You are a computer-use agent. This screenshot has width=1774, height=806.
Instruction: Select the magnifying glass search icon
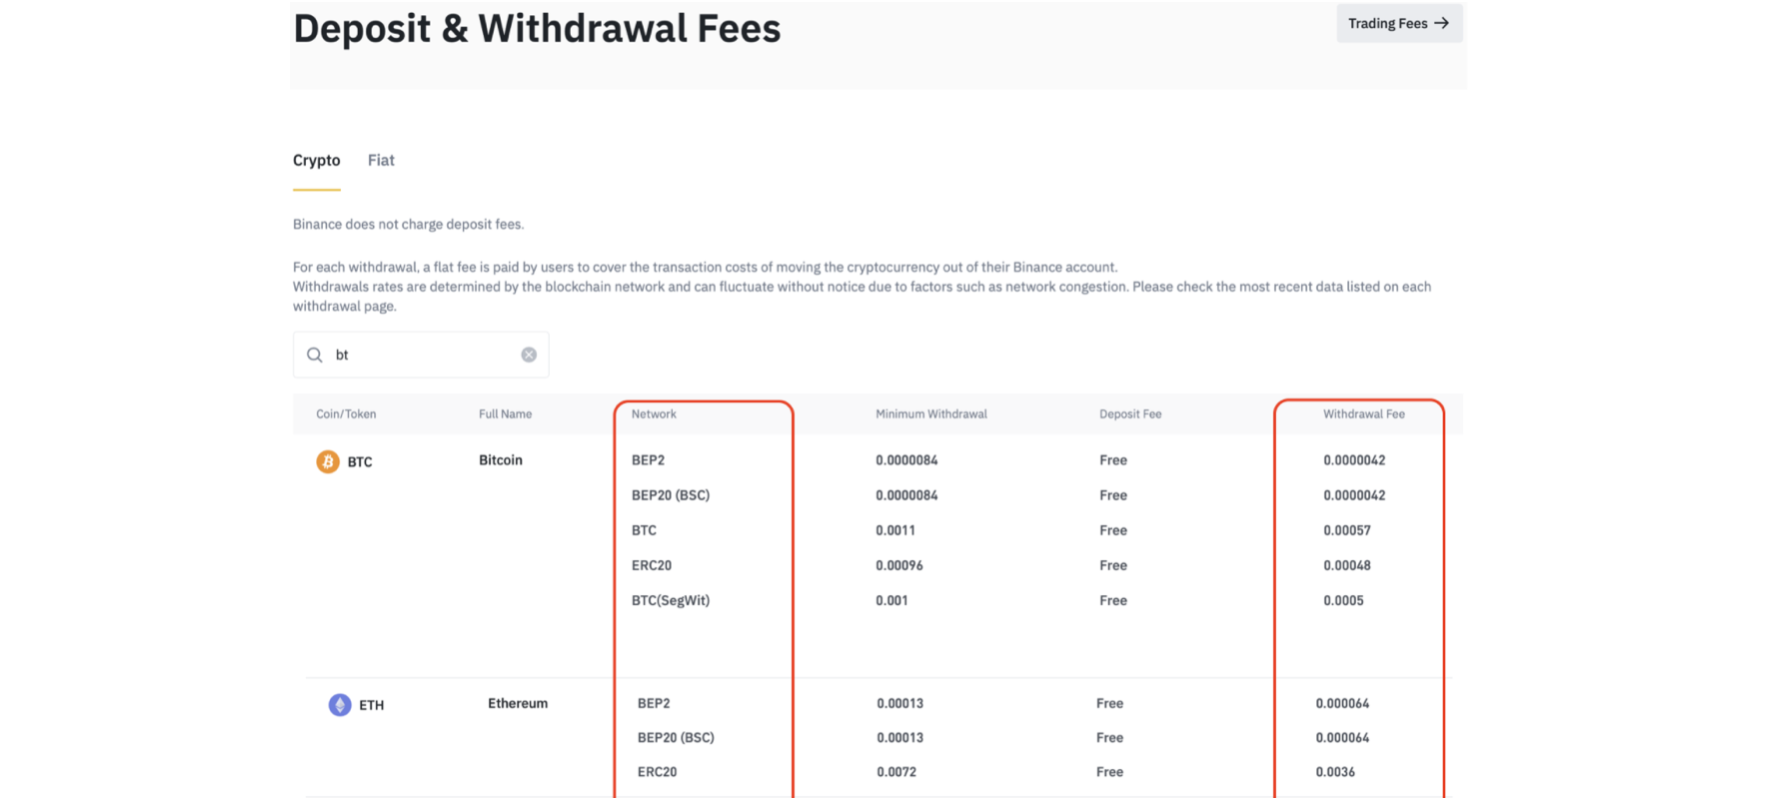tap(314, 354)
